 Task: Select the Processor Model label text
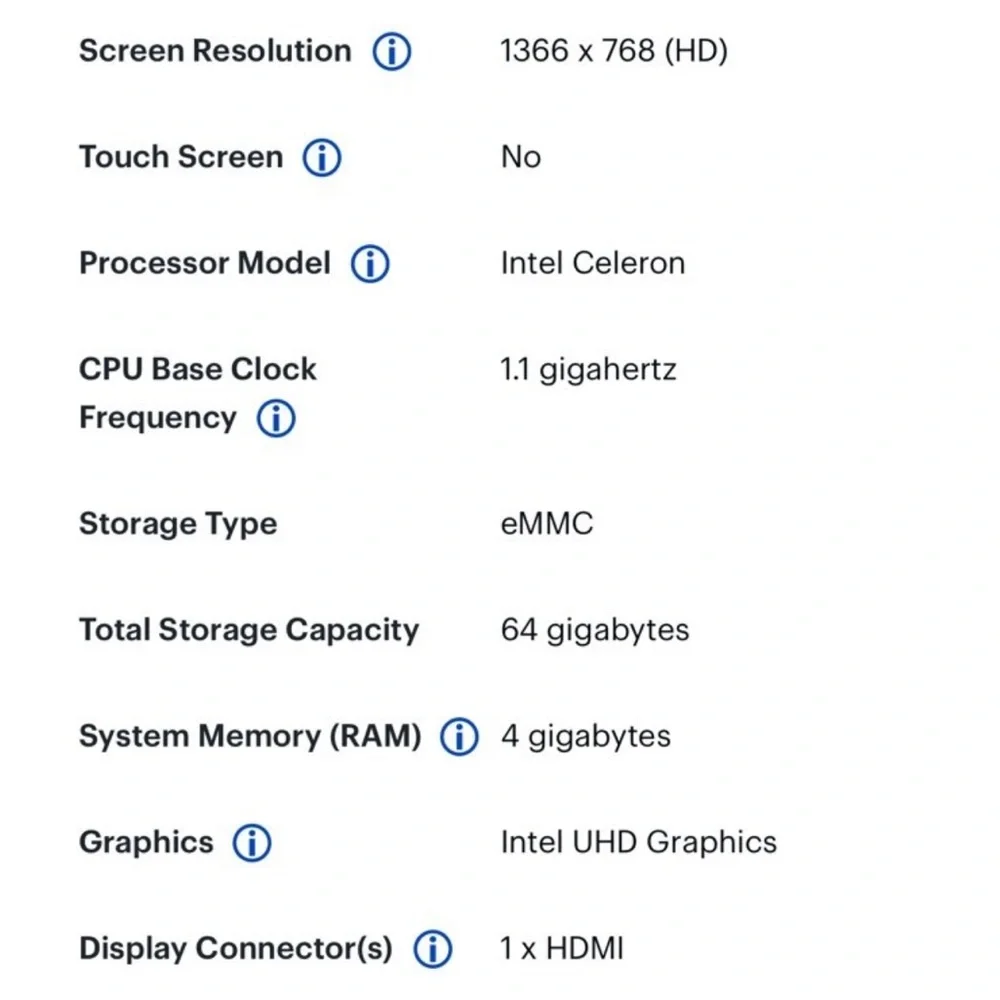coord(205,263)
